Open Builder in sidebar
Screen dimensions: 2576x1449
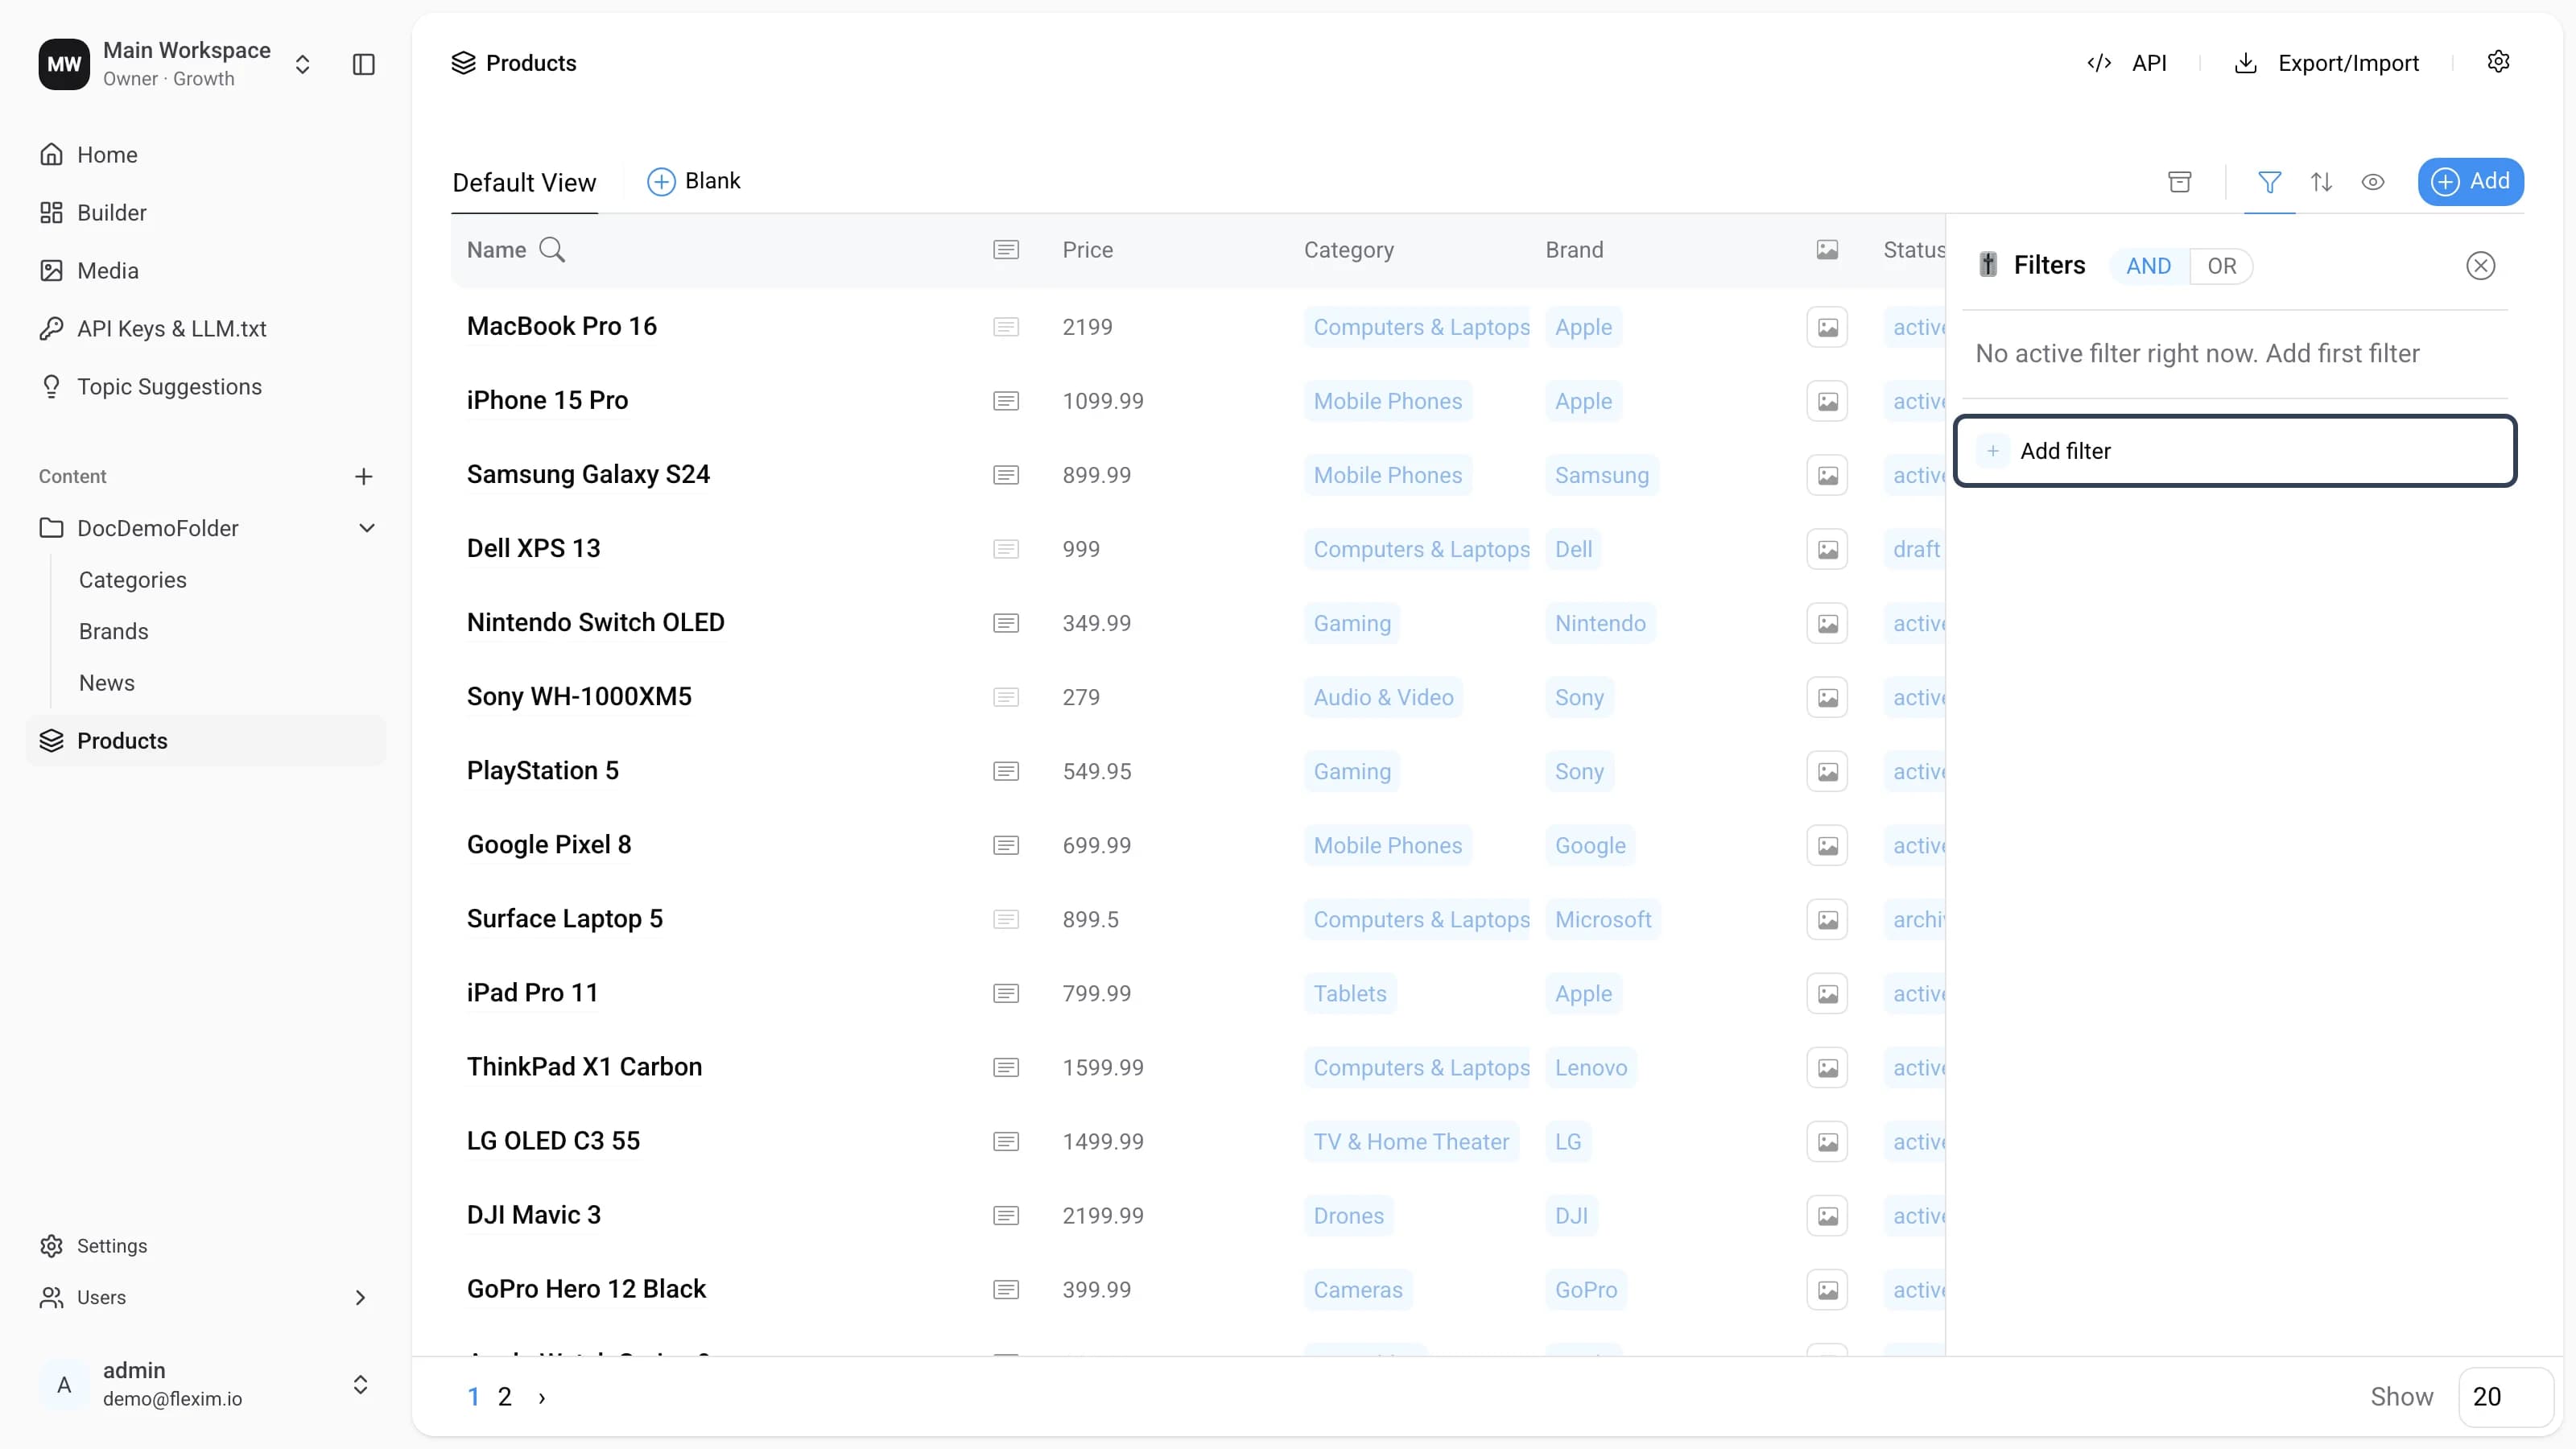(205, 213)
